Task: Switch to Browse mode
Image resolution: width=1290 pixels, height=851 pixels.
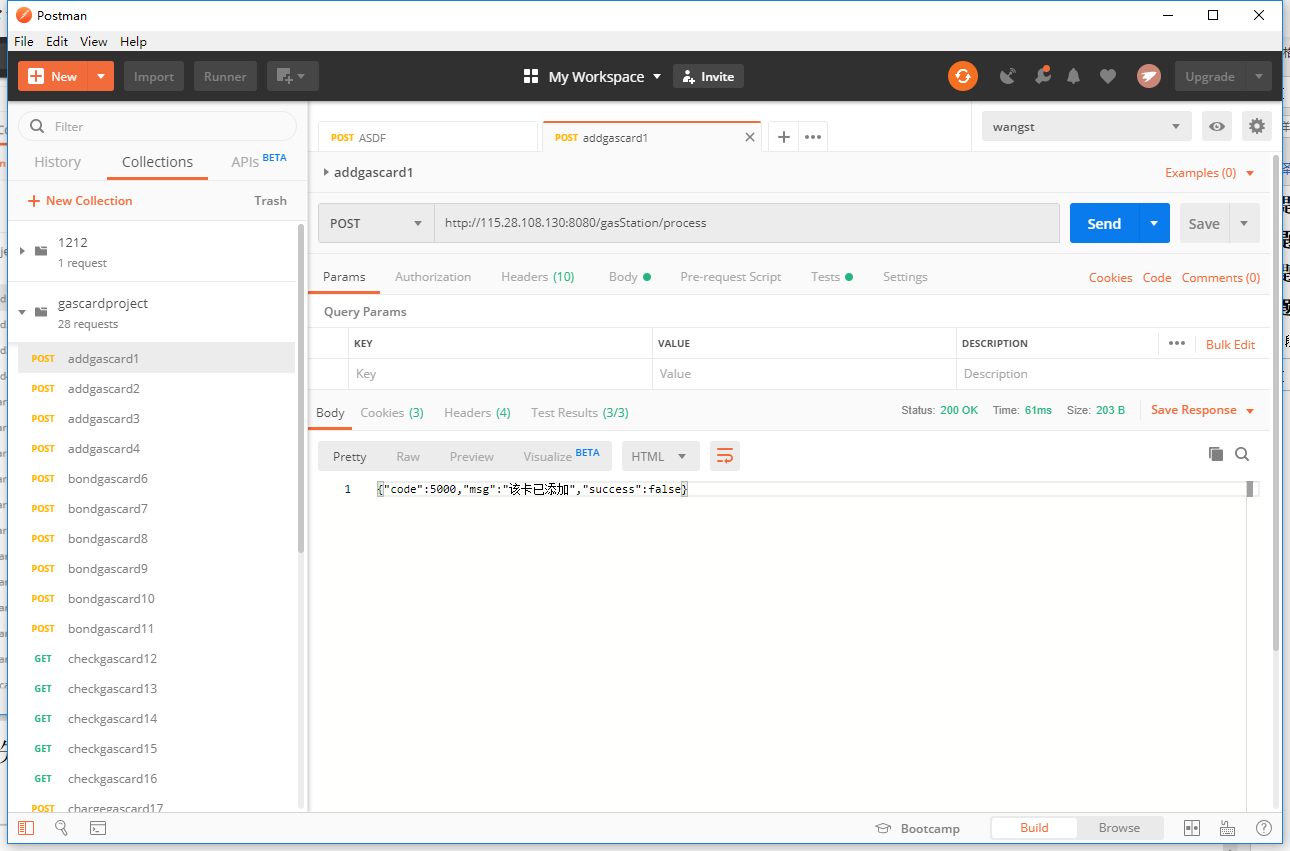Action: click(1119, 828)
